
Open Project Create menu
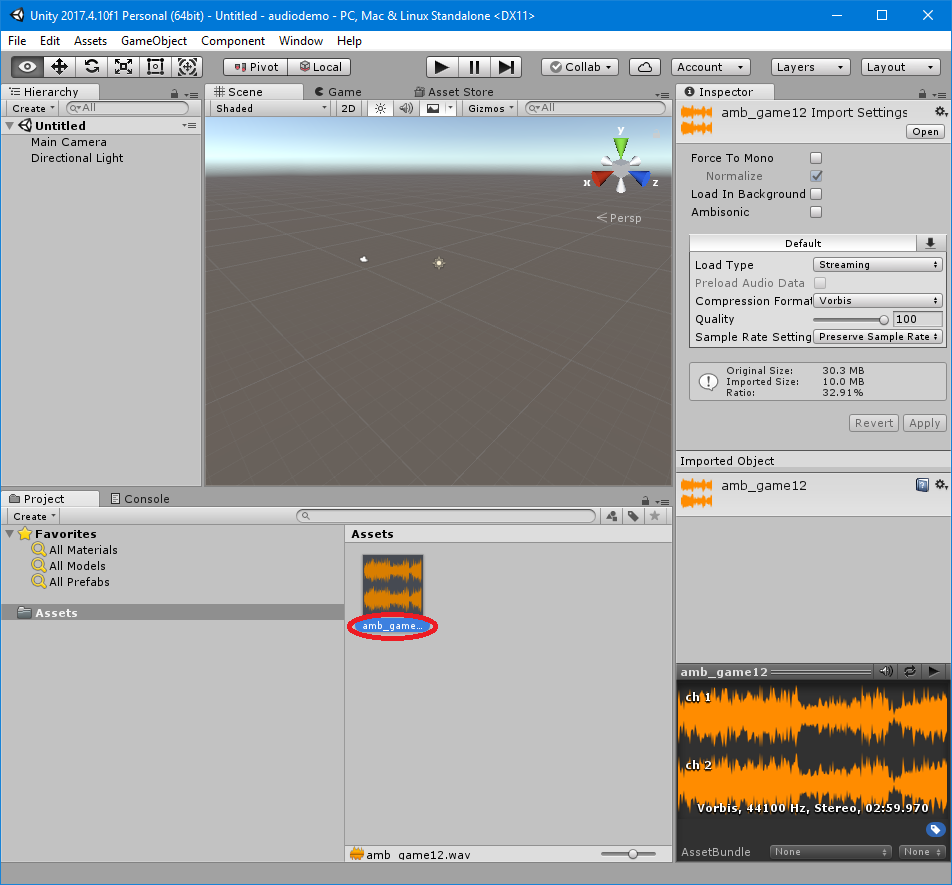coord(34,516)
